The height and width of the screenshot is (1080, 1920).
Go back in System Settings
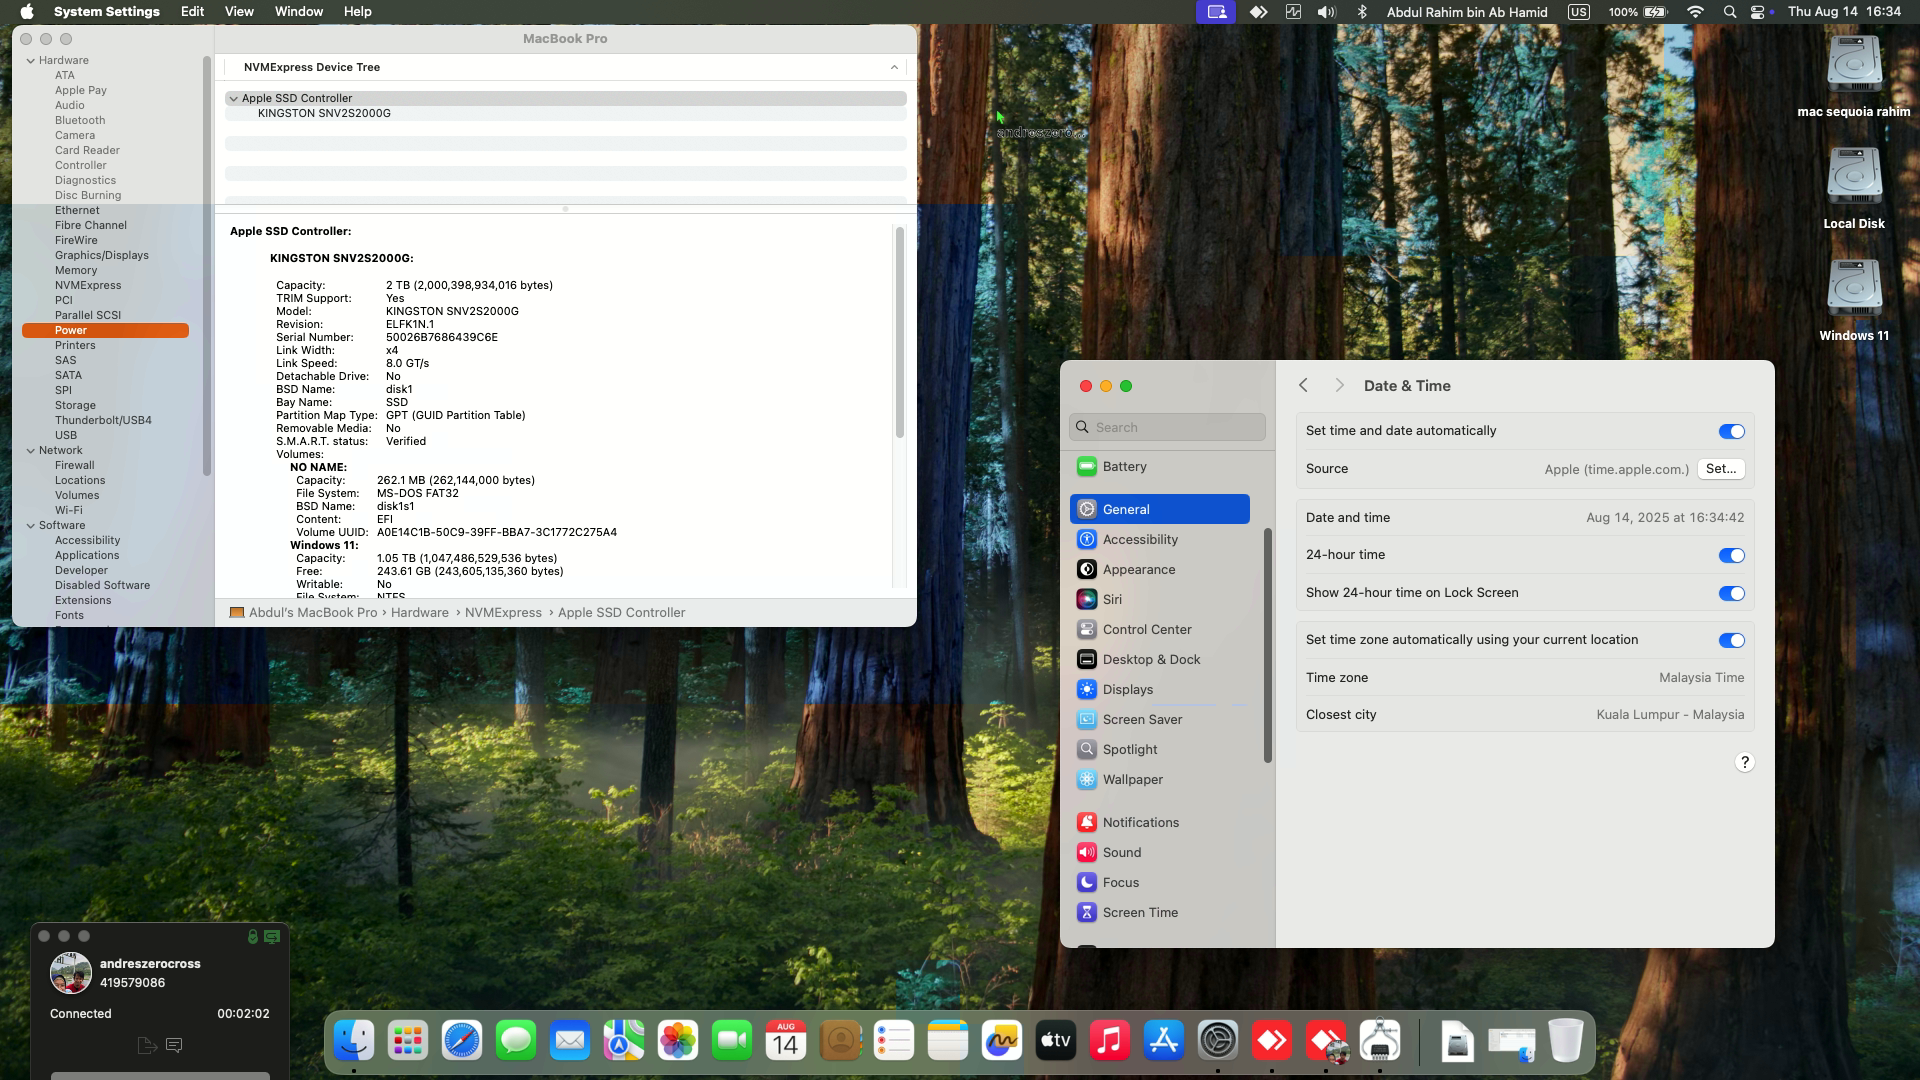tap(1303, 386)
